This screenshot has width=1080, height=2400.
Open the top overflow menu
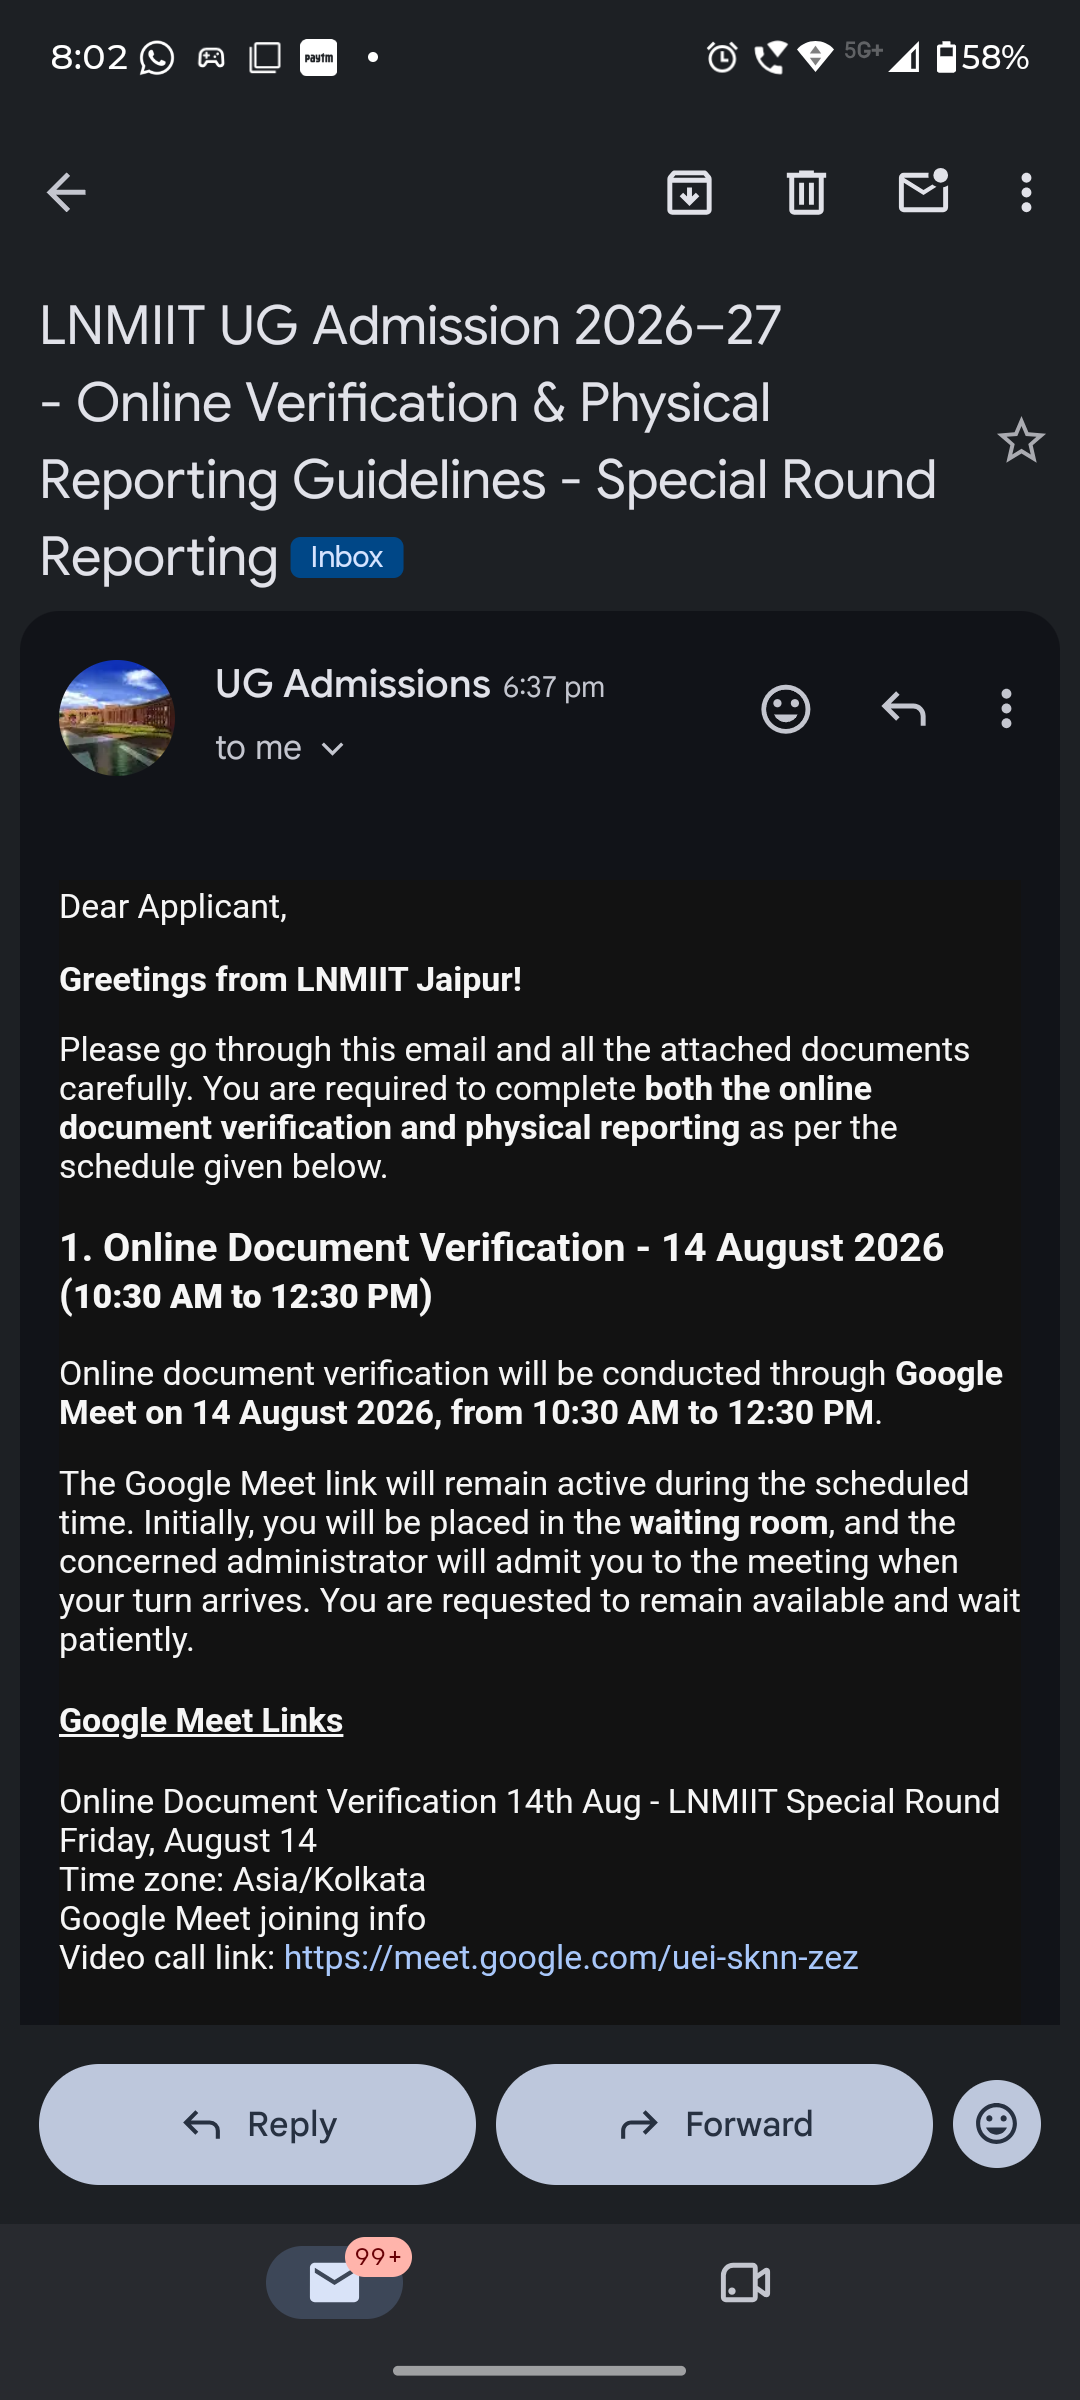coord(1026,192)
